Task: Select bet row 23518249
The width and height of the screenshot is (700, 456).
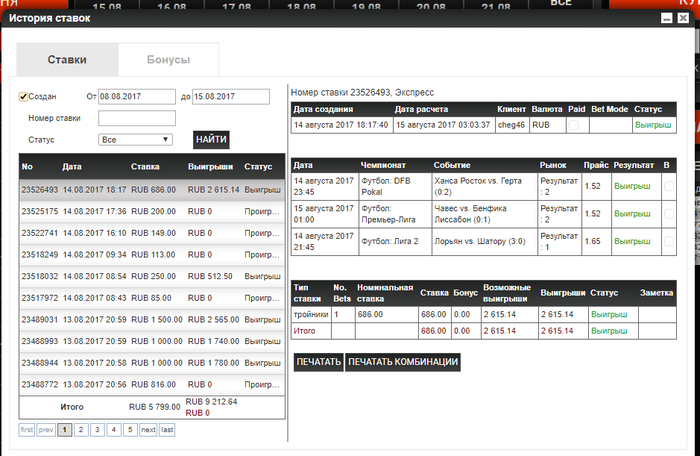Action: pyautogui.click(x=152, y=255)
